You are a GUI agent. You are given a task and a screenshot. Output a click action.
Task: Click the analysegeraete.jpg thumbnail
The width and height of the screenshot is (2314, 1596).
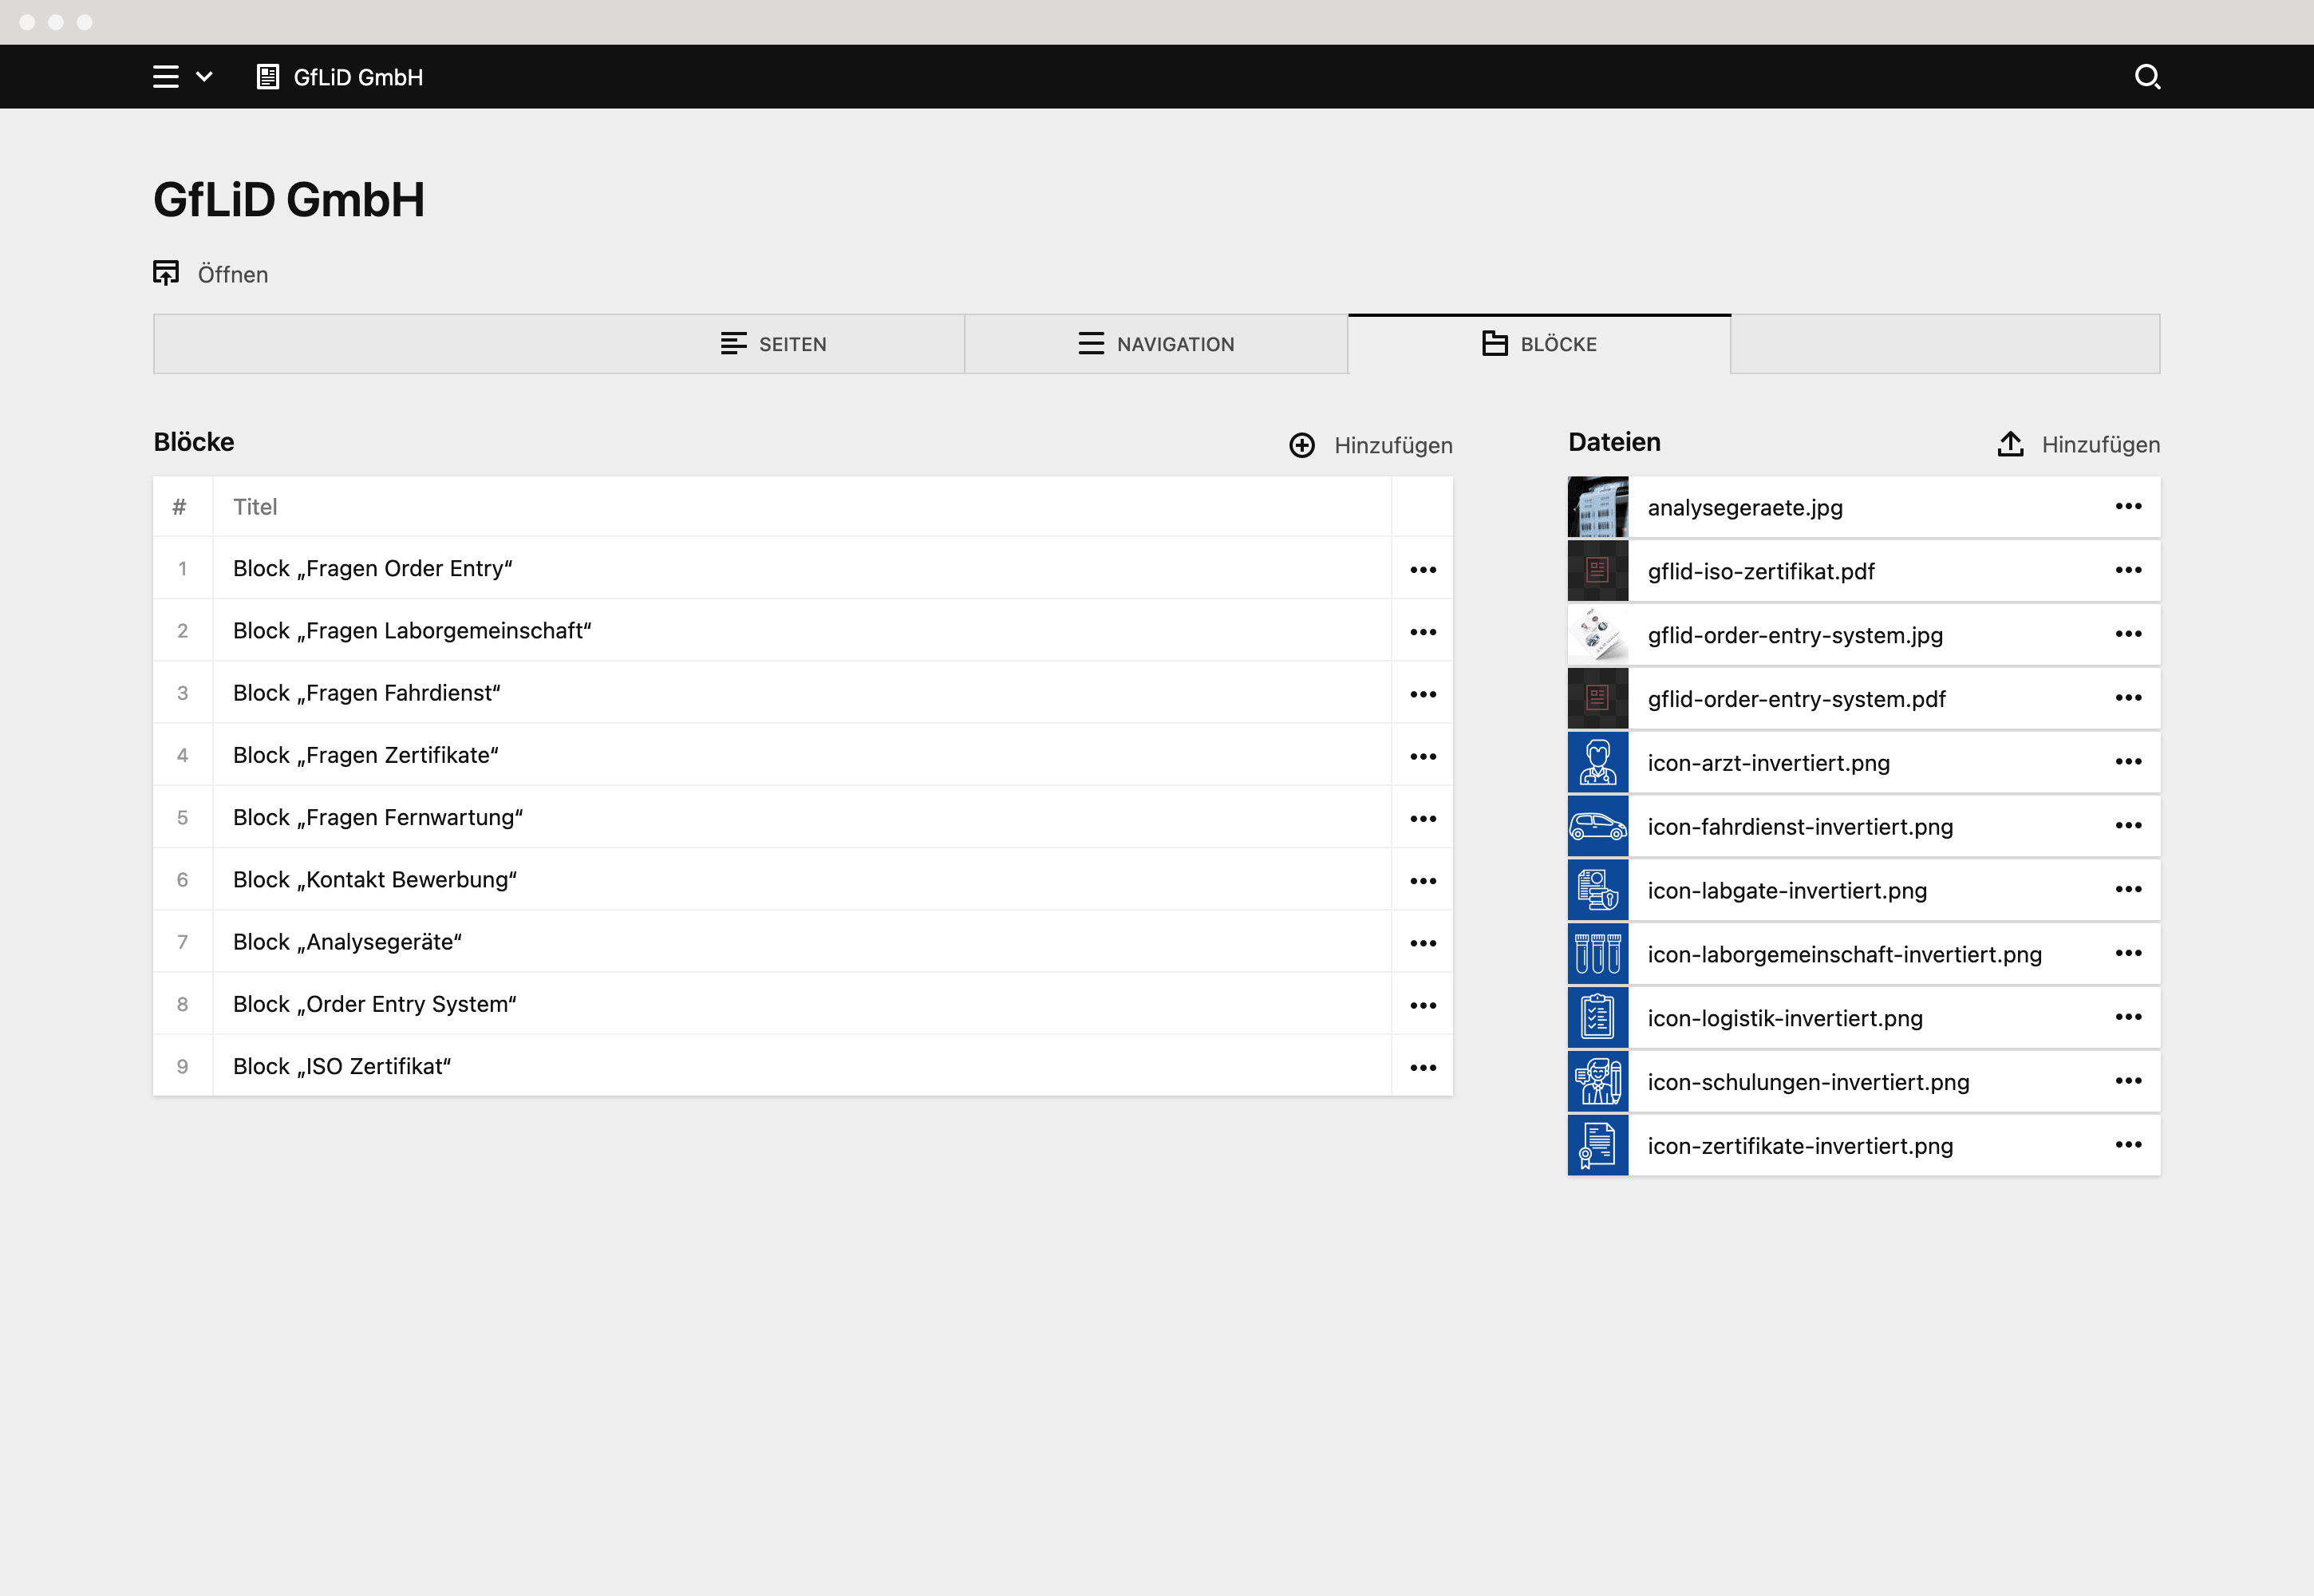coord(1598,507)
